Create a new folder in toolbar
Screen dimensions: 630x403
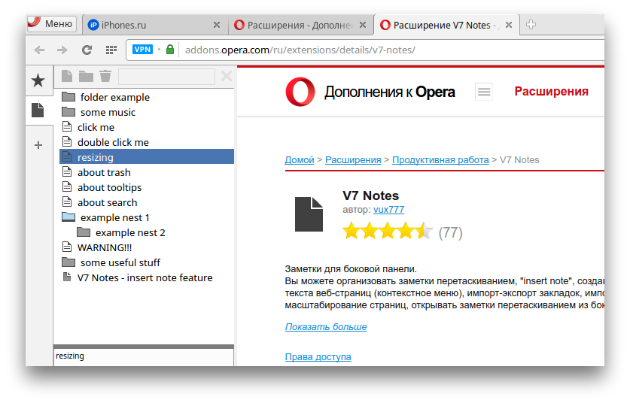[86, 76]
